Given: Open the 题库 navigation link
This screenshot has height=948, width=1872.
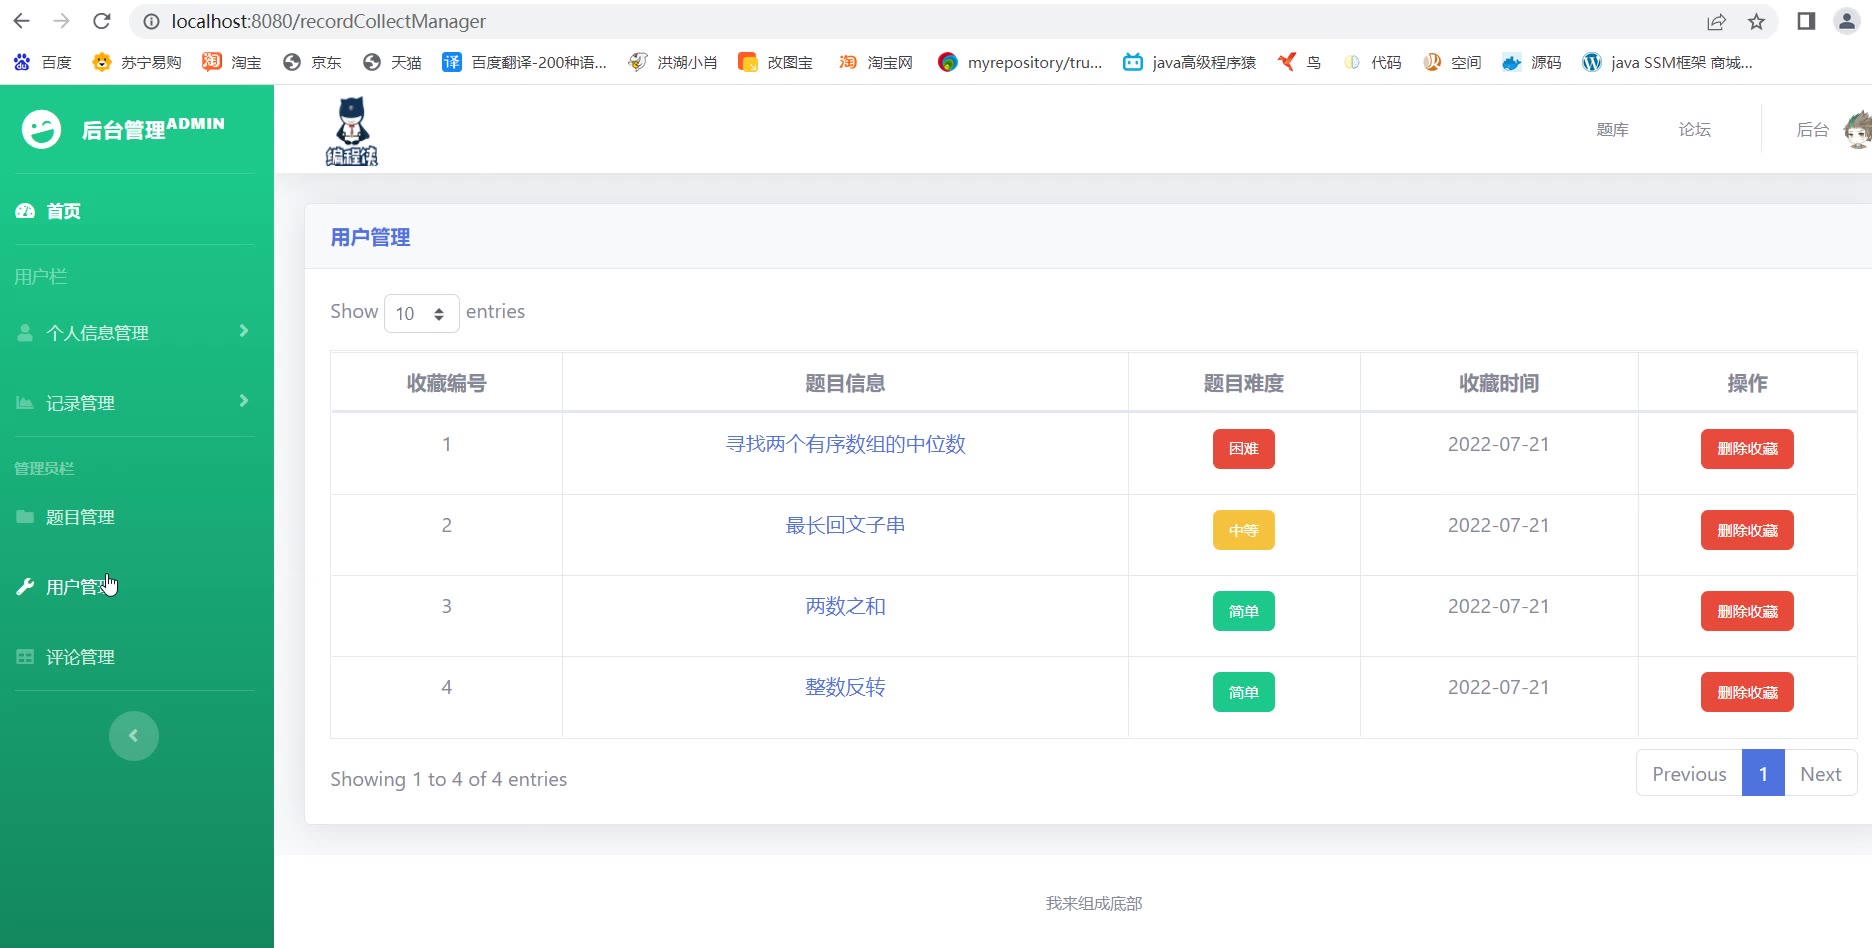Looking at the screenshot, I should pos(1612,130).
